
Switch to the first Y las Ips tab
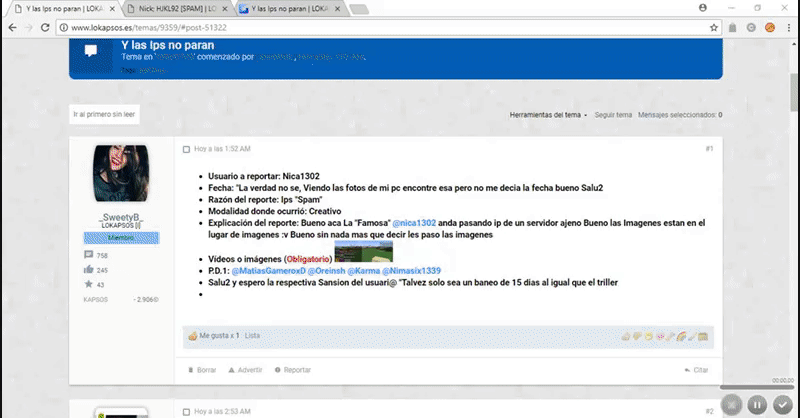click(62, 8)
